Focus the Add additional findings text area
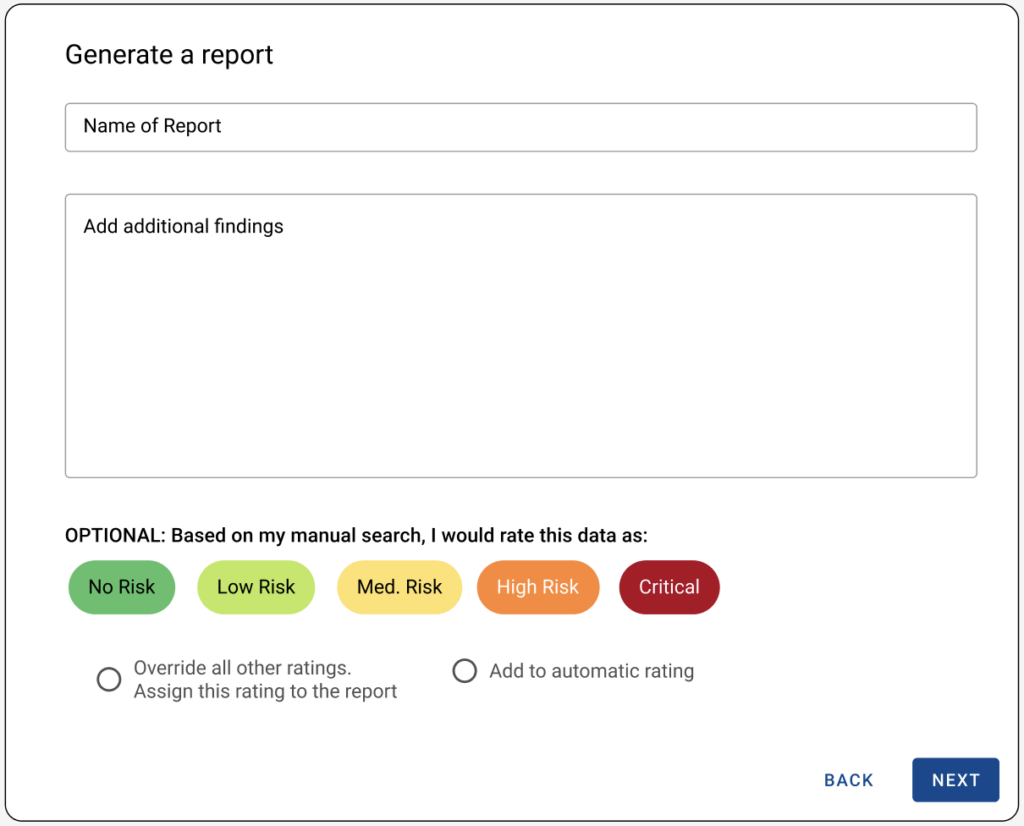1024x826 pixels. coord(520,335)
